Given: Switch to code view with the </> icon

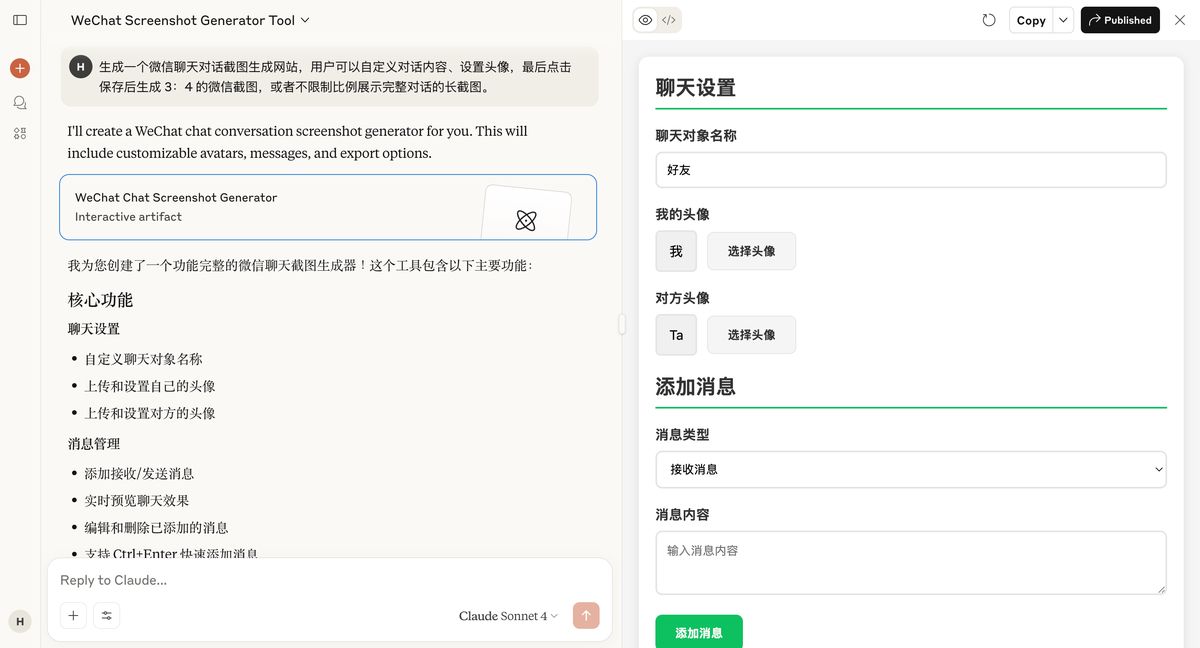Looking at the screenshot, I should tap(668, 19).
